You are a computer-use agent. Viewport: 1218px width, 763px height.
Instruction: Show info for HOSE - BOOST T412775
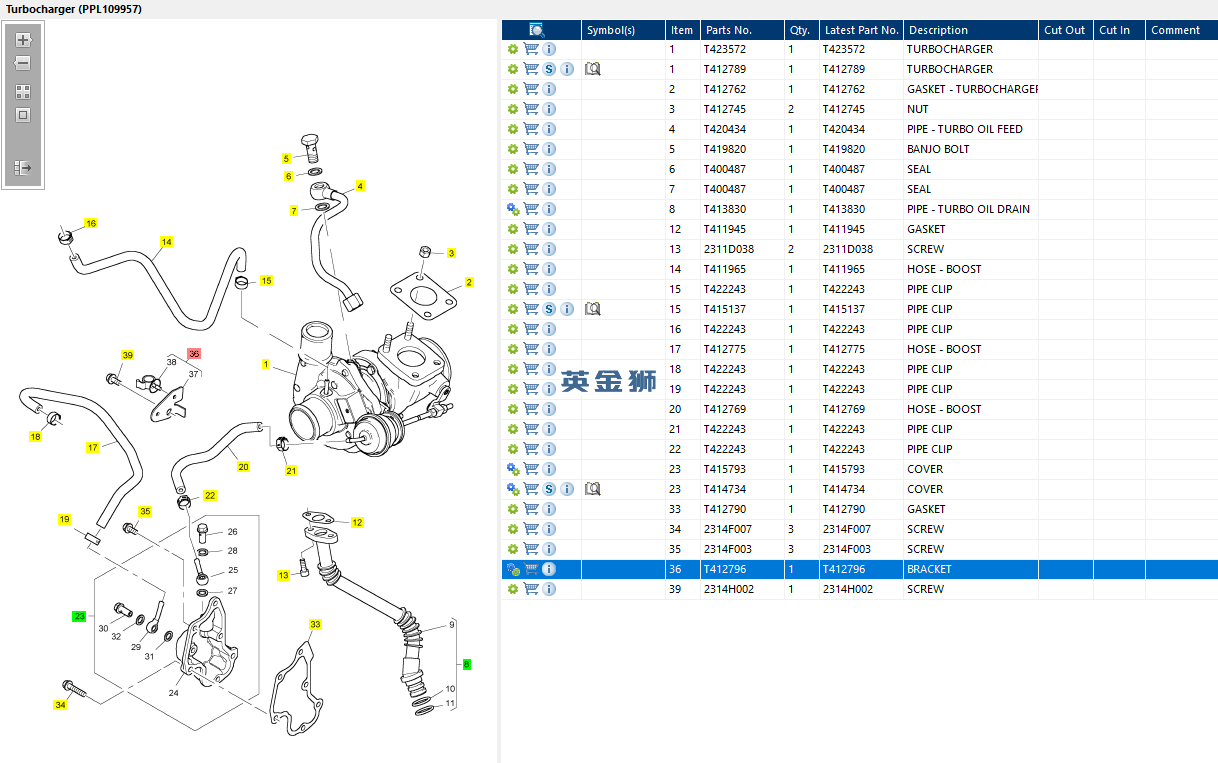click(549, 349)
